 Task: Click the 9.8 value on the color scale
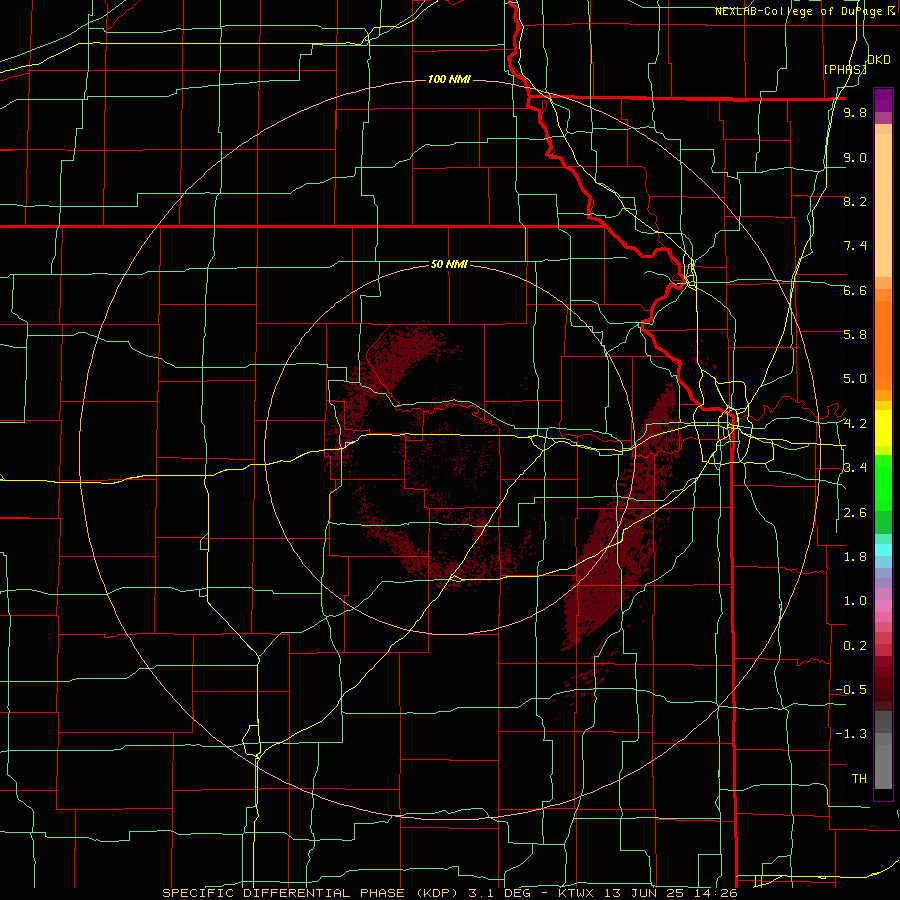855,112
